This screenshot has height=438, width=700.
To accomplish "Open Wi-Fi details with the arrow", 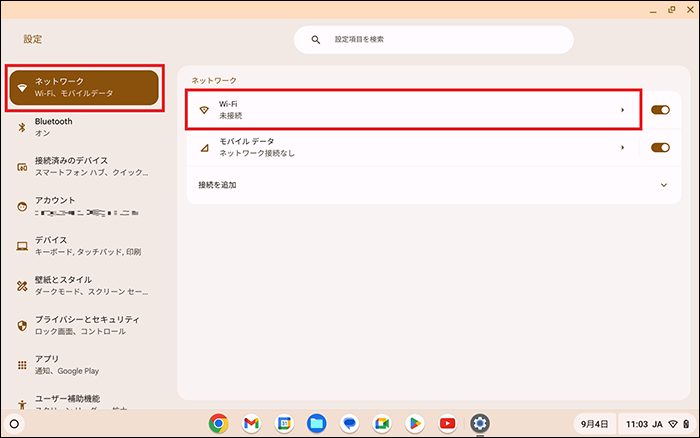I will tap(622, 109).
